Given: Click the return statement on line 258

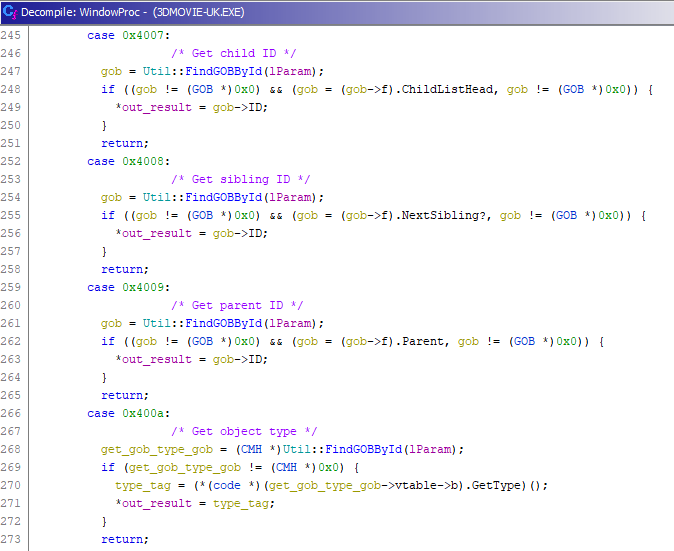Looking at the screenshot, I should click(x=125, y=269).
